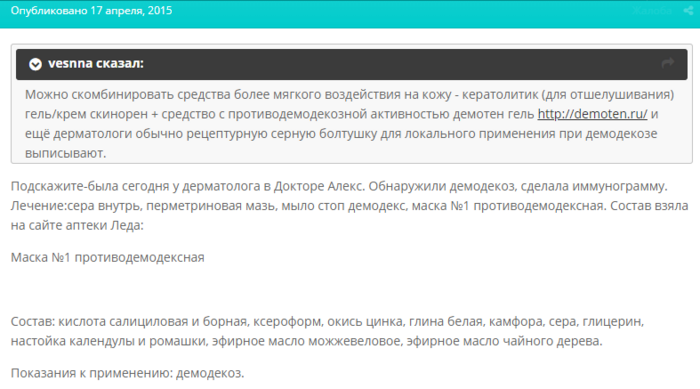
Task: Click the 'Маска №1 противодемодексная' heading line
Action: click(x=108, y=258)
